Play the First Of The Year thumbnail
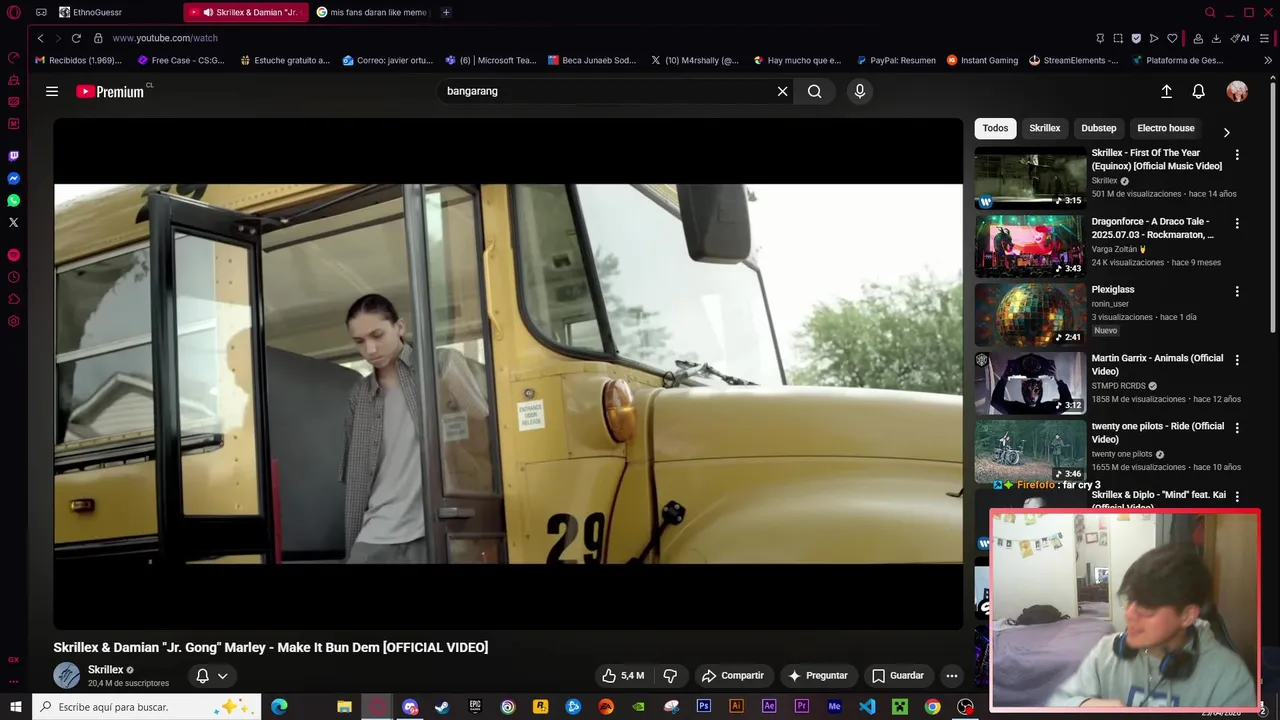The image size is (1280, 720). (1030, 178)
